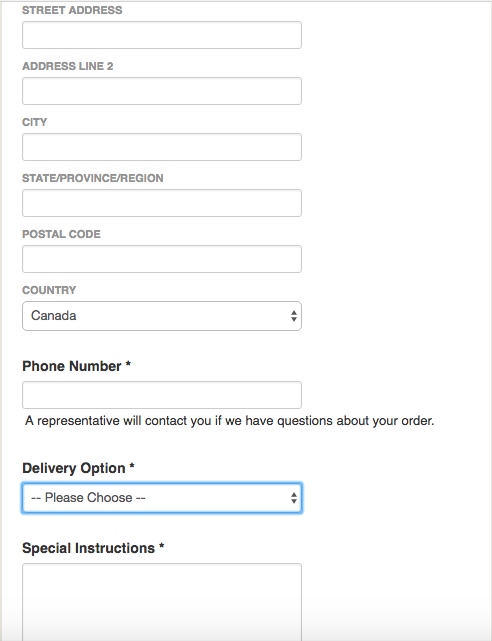Click the representative contact helper text
The image size is (492, 641).
point(230,421)
